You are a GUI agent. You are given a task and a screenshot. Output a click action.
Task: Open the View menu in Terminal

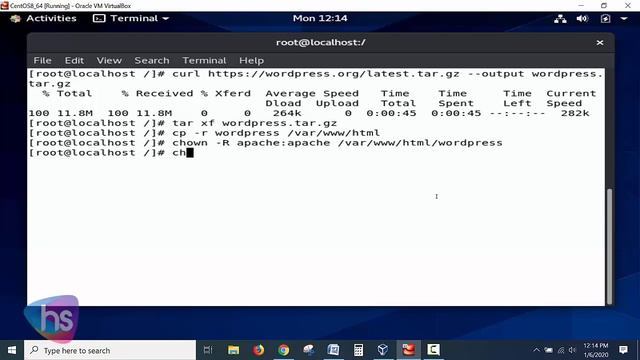pyautogui.click(x=109, y=60)
